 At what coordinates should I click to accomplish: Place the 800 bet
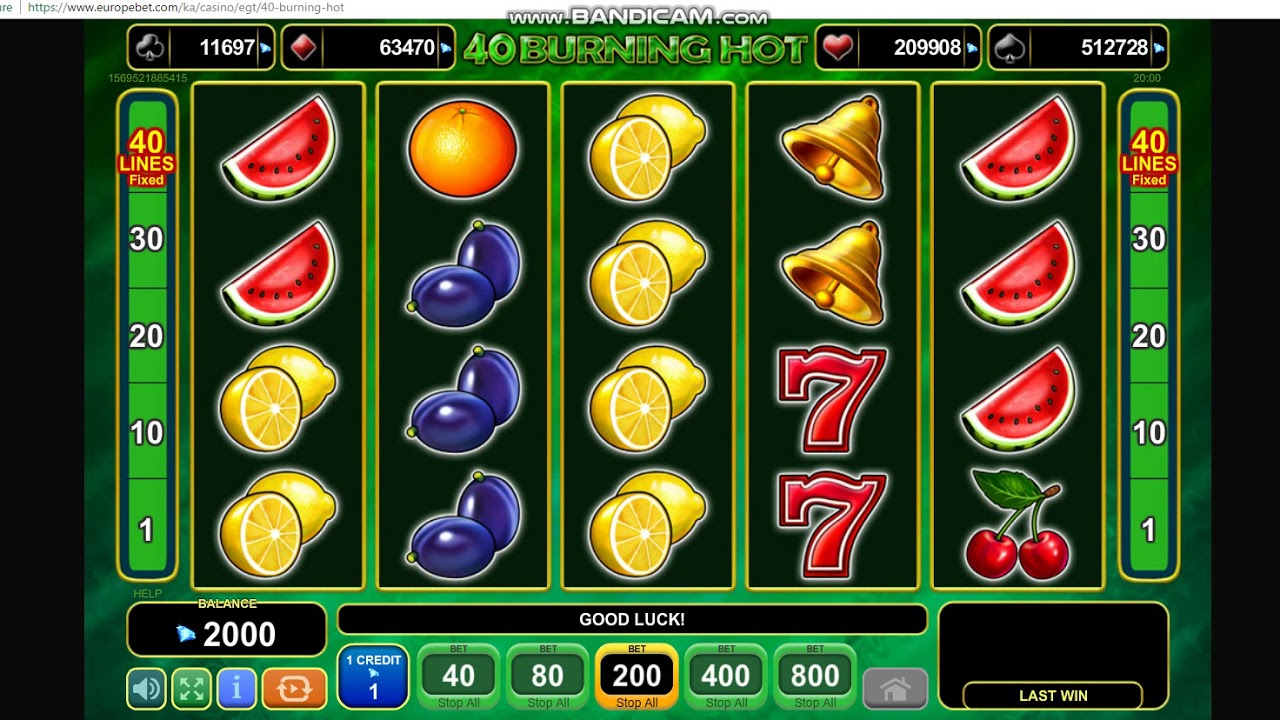[815, 677]
